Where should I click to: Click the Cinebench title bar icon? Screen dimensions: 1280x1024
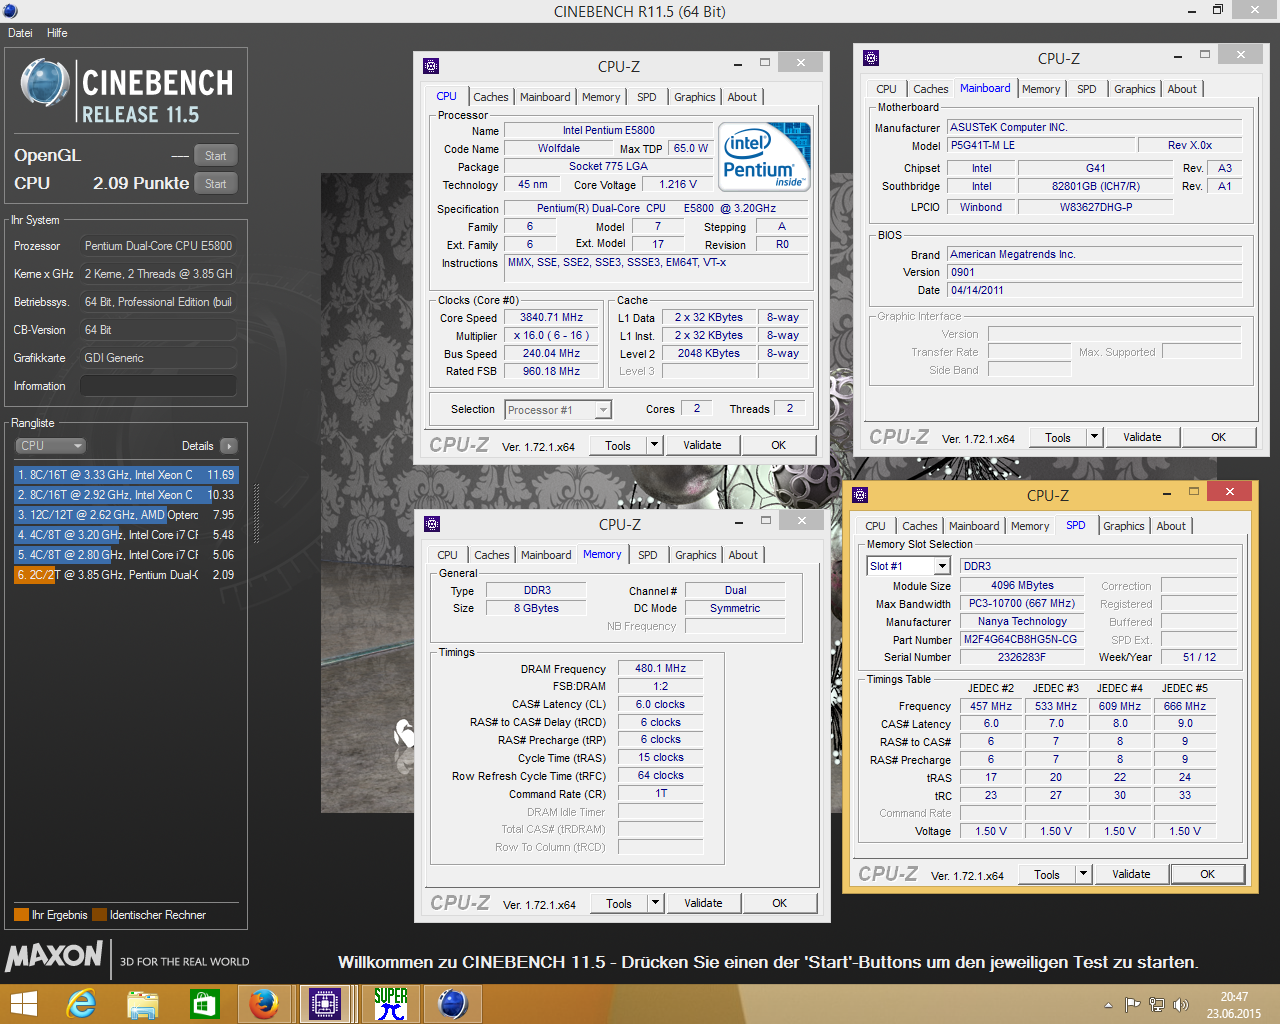coord(10,11)
